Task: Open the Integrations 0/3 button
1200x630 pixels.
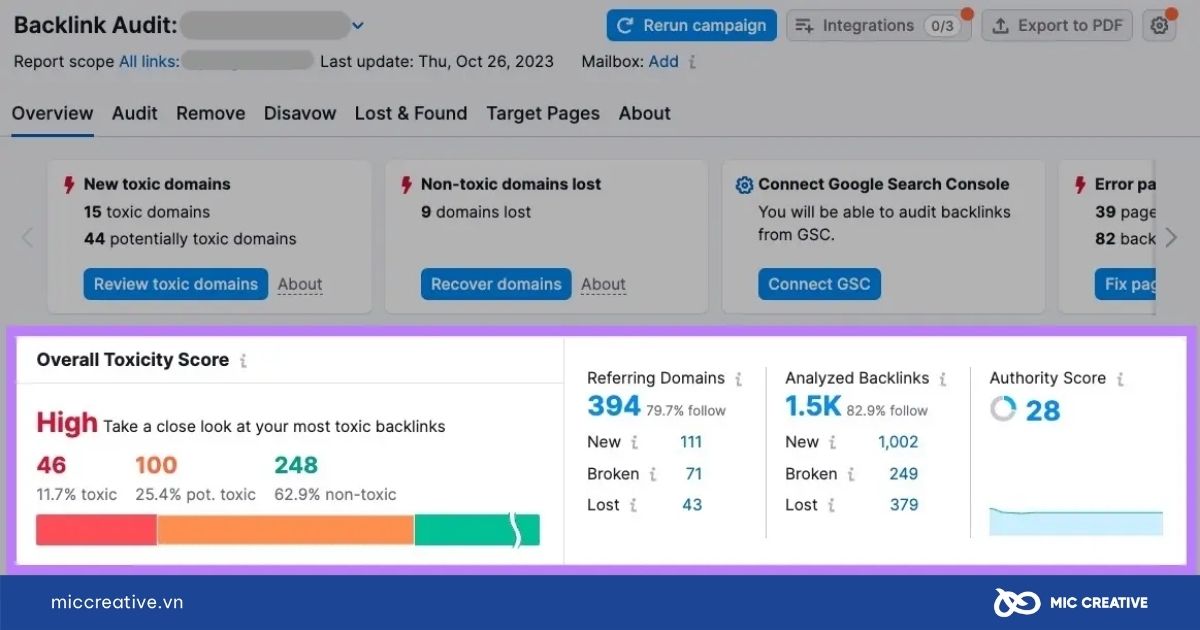Action: [878, 26]
